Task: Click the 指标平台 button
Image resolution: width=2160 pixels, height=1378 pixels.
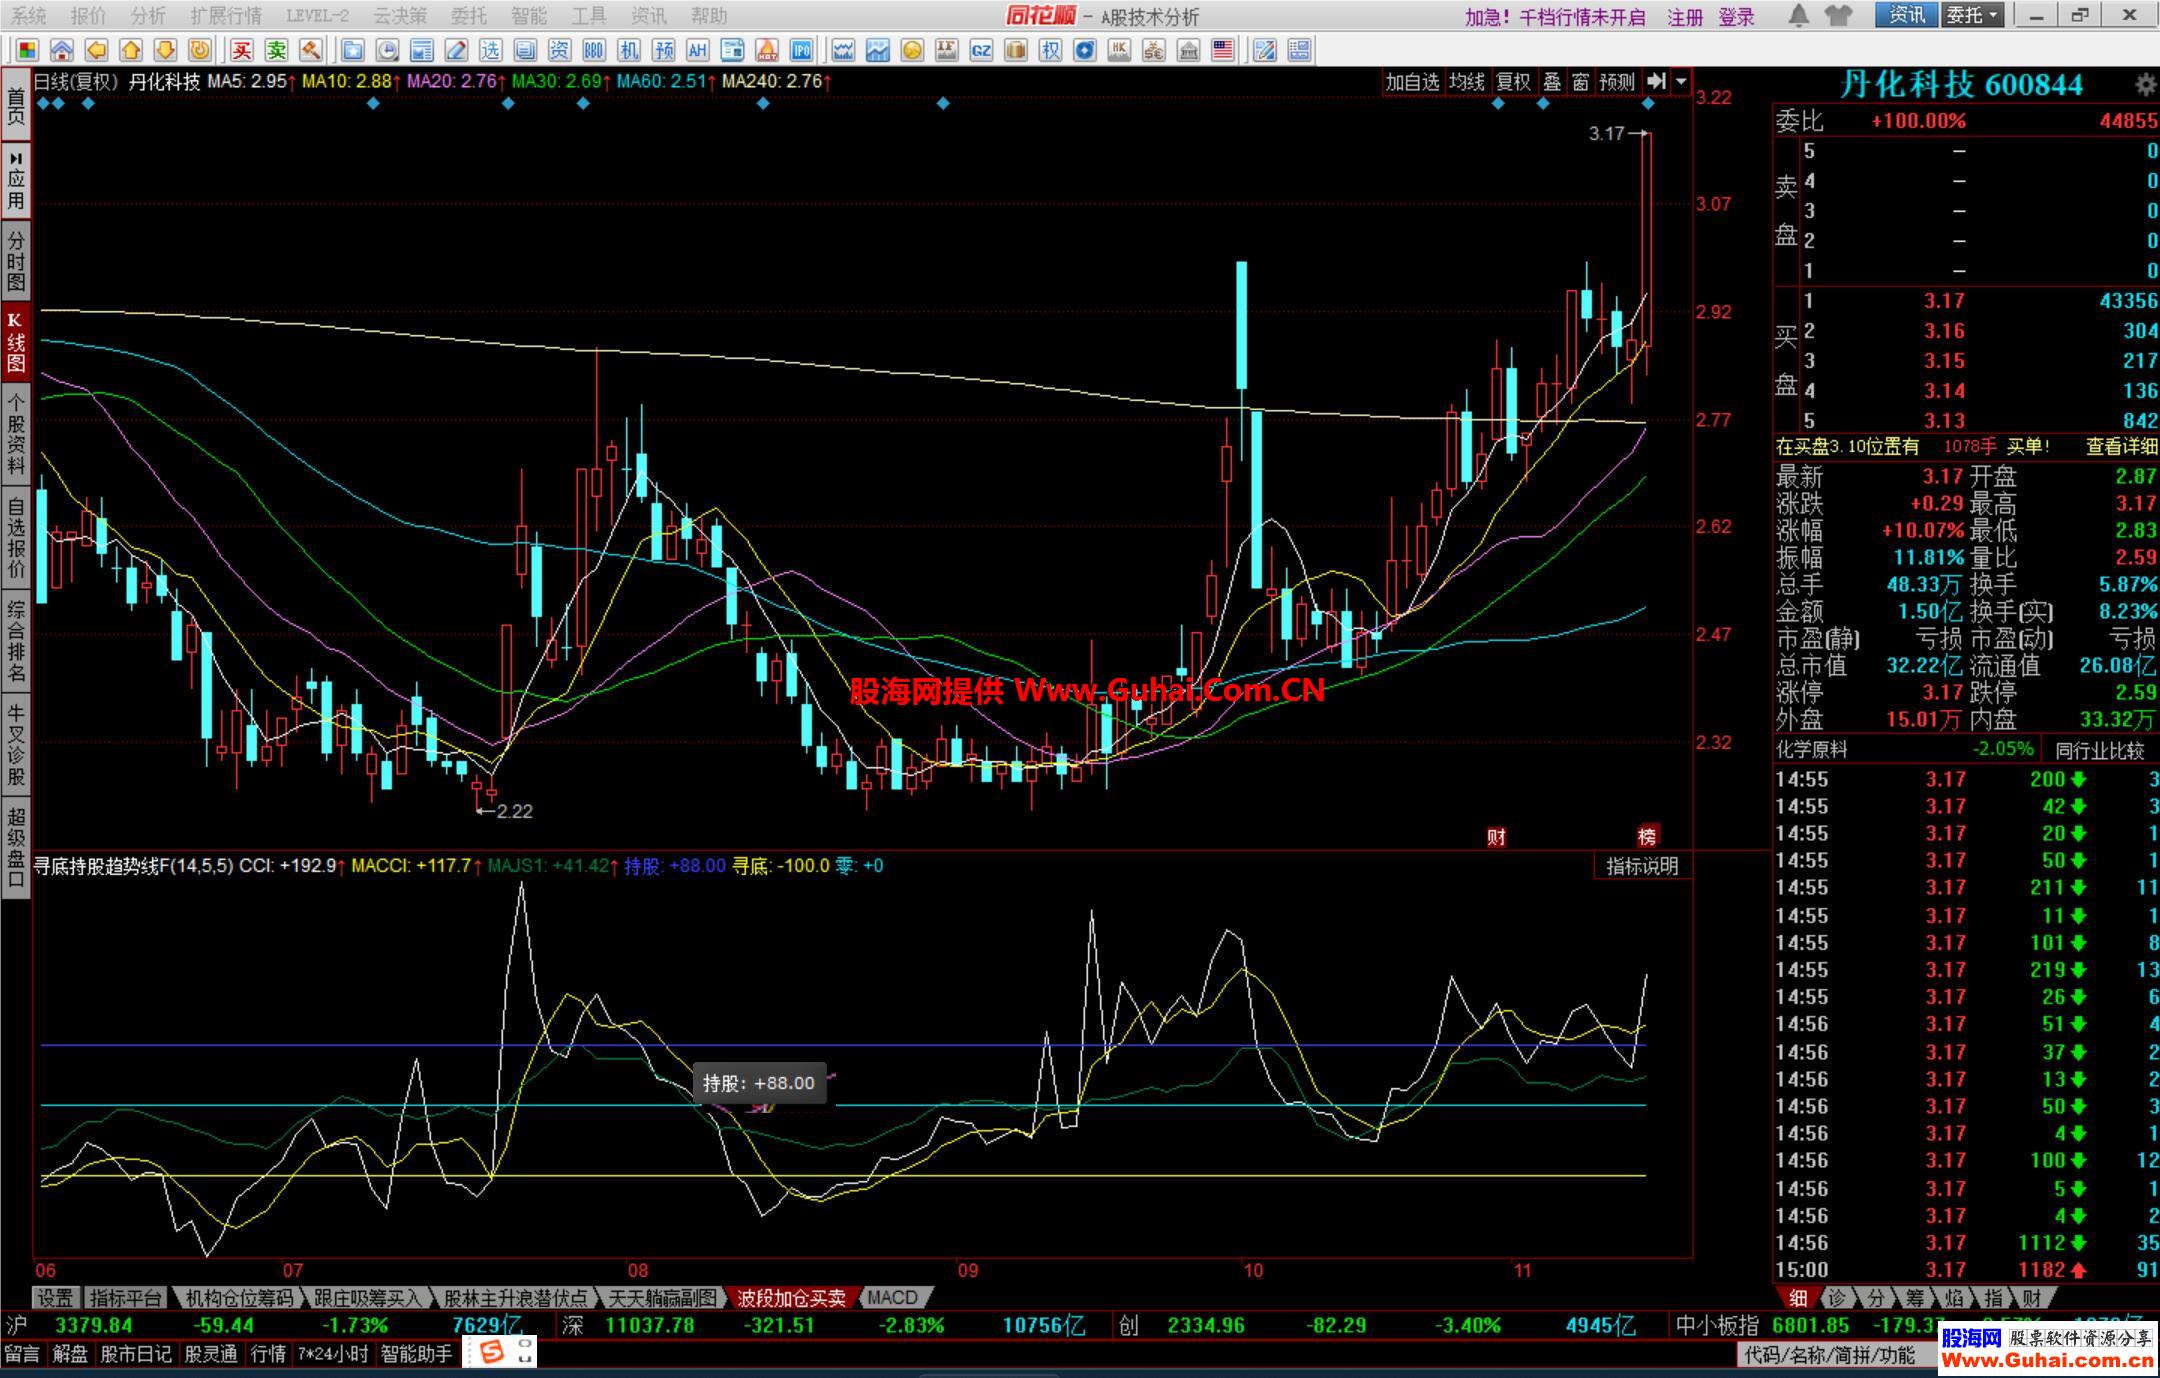Action: pyautogui.click(x=125, y=1297)
